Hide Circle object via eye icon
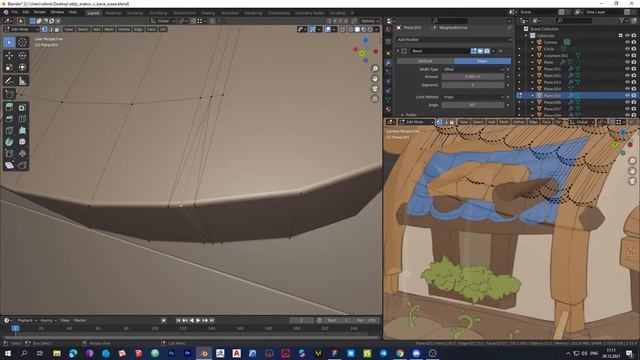The width and height of the screenshot is (640, 360). (x=627, y=49)
